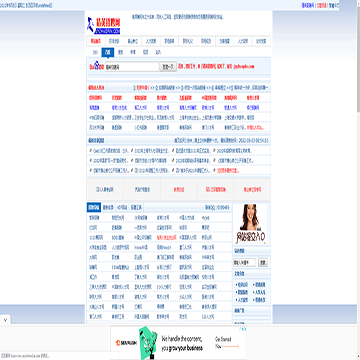Click the down chevron tab at bottom left
Image resolution: width=360 pixels, height=360 pixels.
point(5,319)
